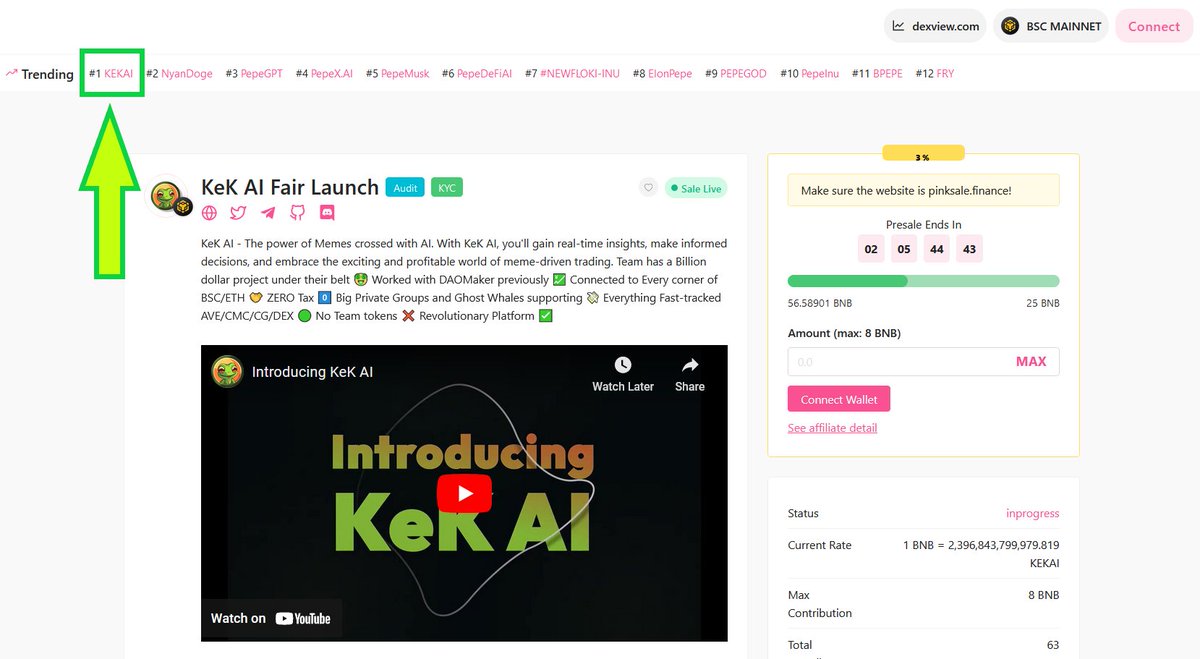1200x659 pixels.
Task: Open trending token #9 PEPEGOD
Action: 736,73
